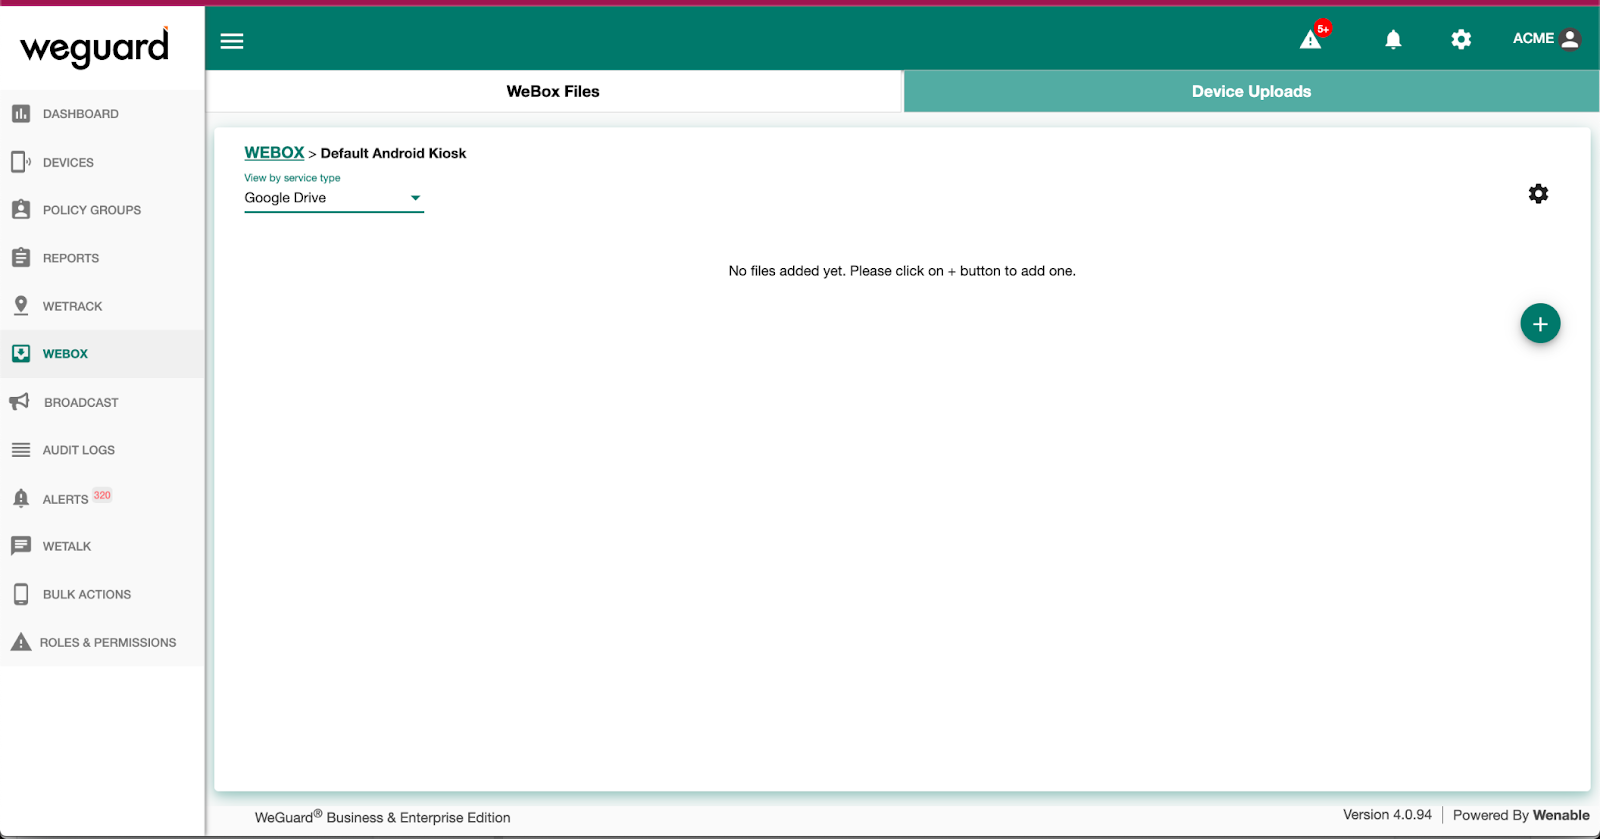The height and width of the screenshot is (839, 1600).
Task: Switch to the Device Uploads tab
Action: point(1251,91)
